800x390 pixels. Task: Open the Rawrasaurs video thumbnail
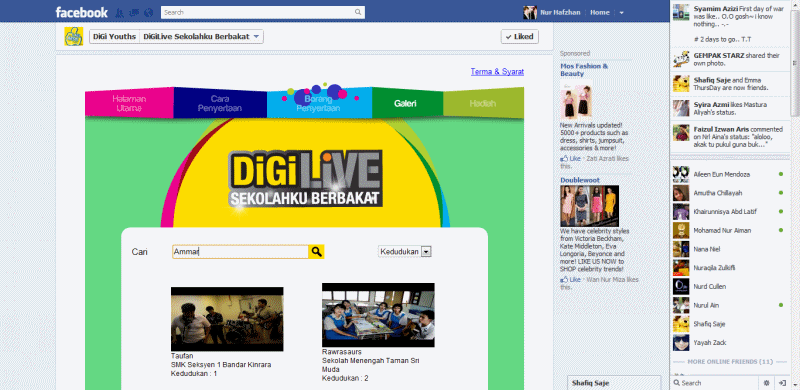[378, 315]
